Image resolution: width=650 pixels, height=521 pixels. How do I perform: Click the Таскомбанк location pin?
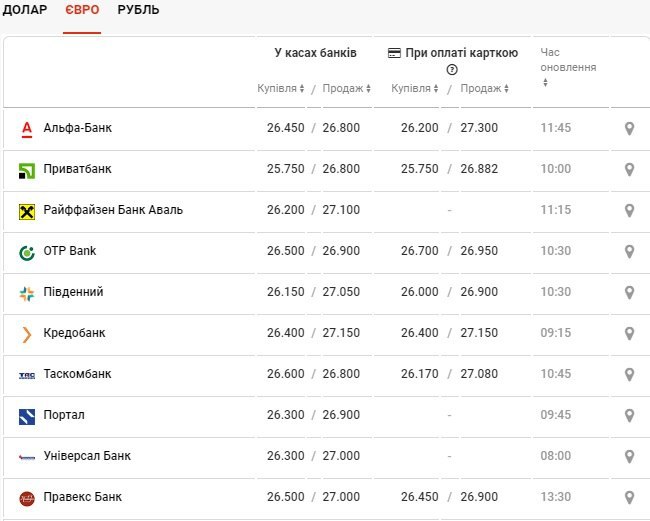click(x=629, y=375)
